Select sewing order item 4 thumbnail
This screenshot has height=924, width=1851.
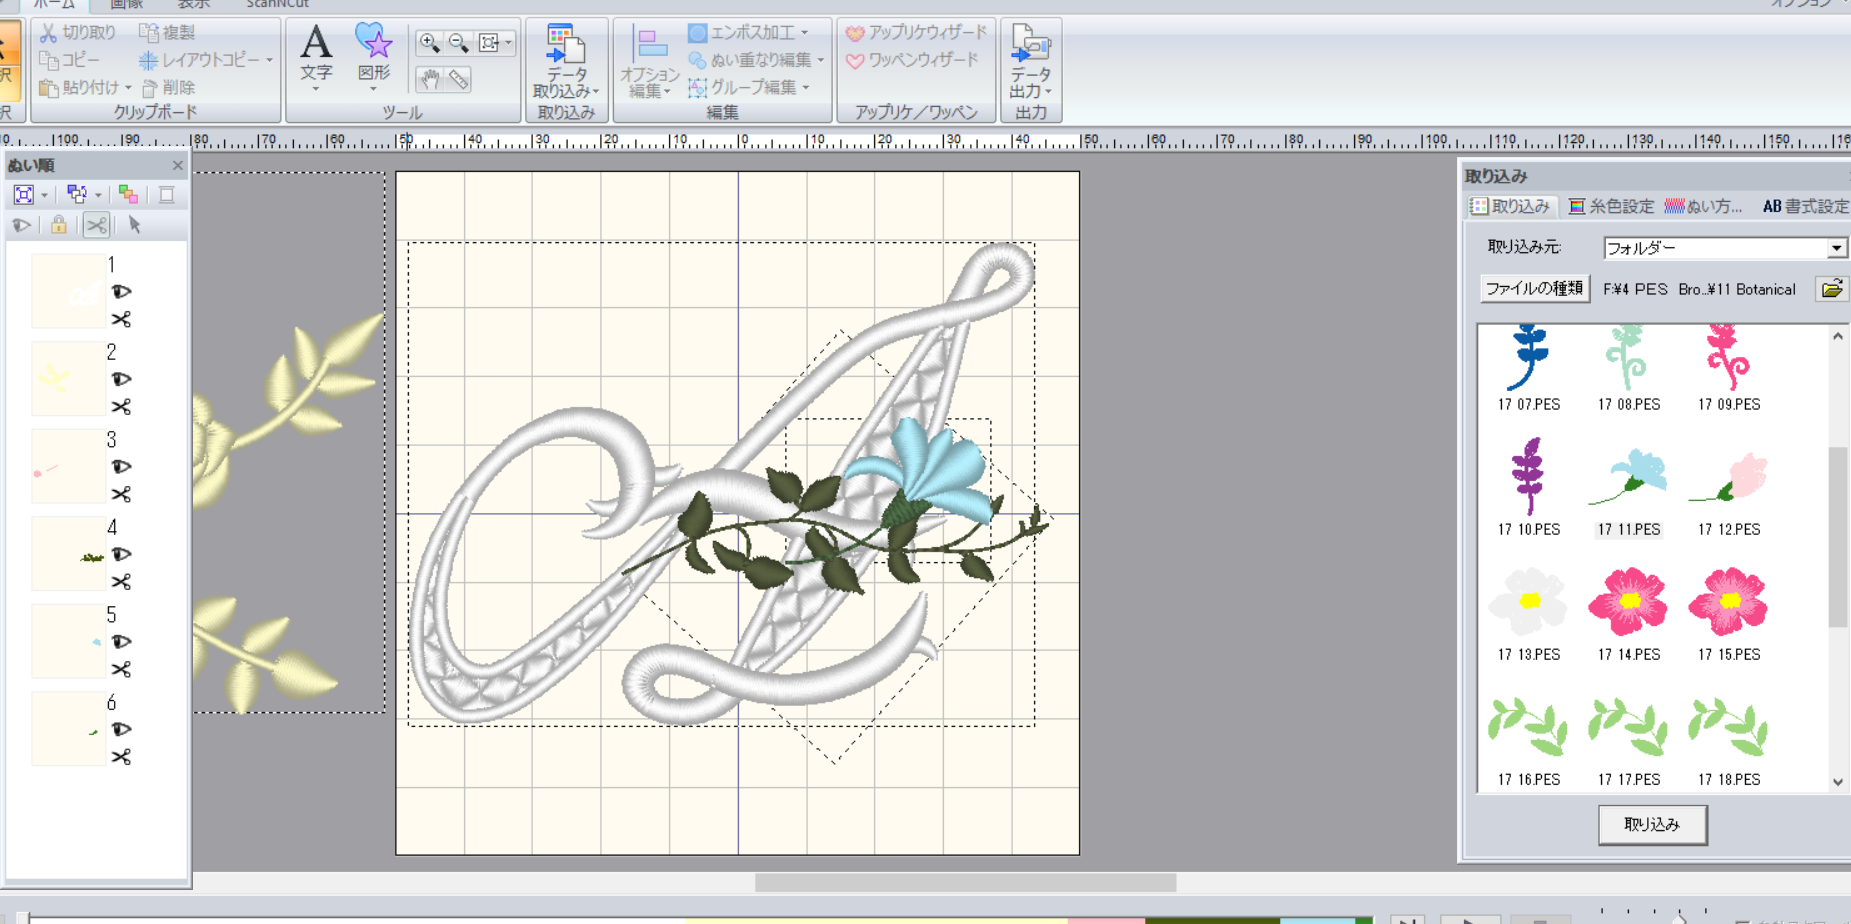[68, 554]
